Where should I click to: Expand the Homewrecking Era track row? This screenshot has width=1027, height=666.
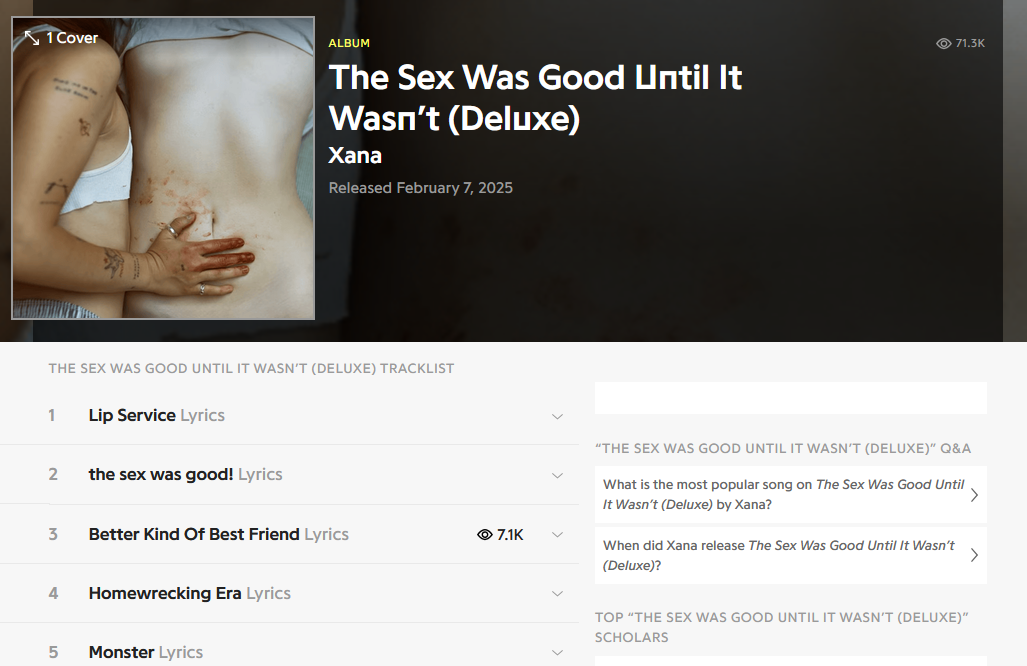click(558, 594)
